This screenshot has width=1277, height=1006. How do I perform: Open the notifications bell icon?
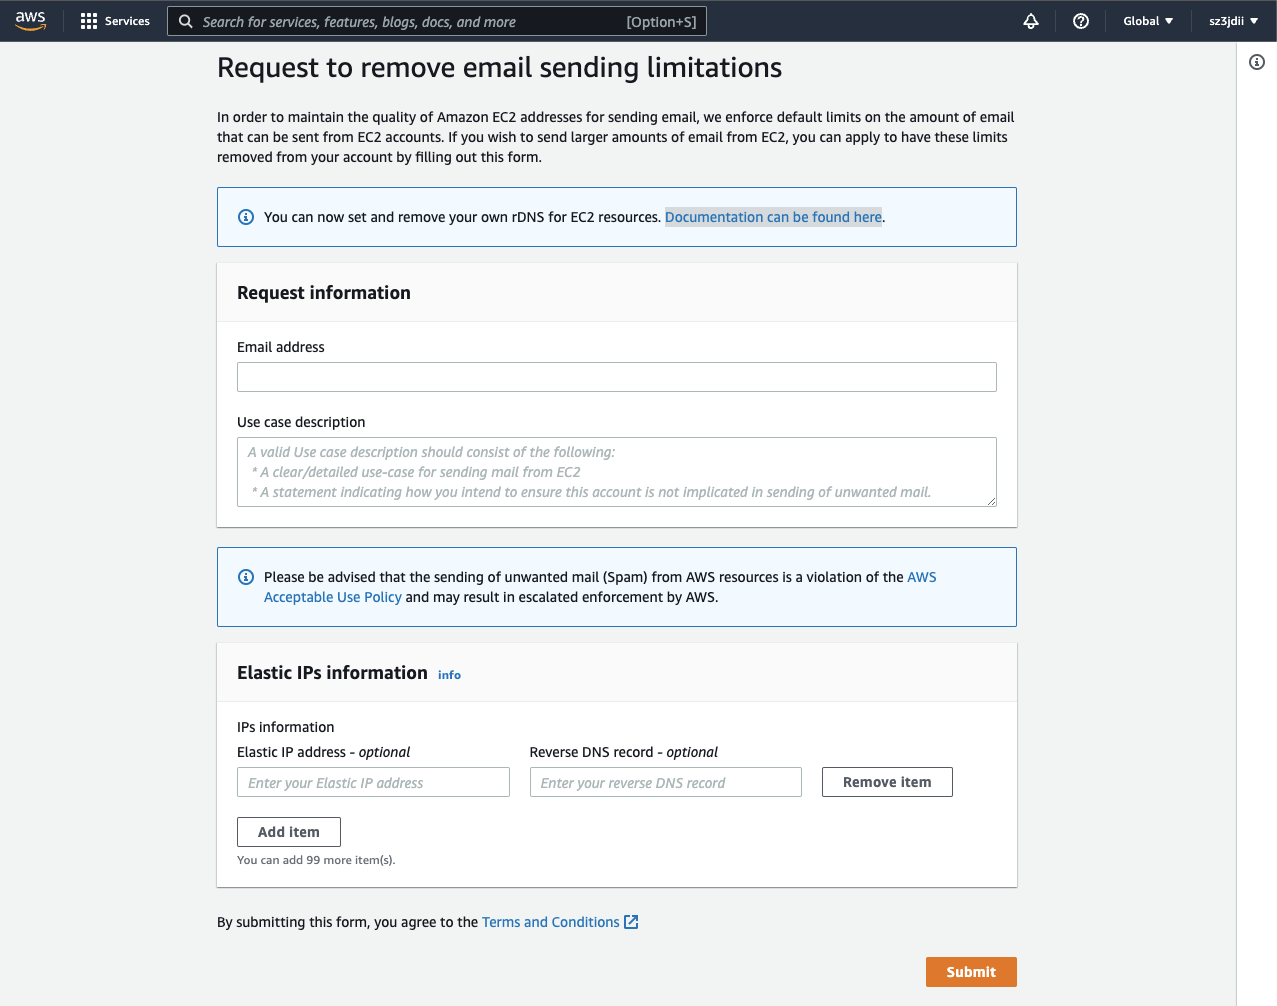point(1030,20)
